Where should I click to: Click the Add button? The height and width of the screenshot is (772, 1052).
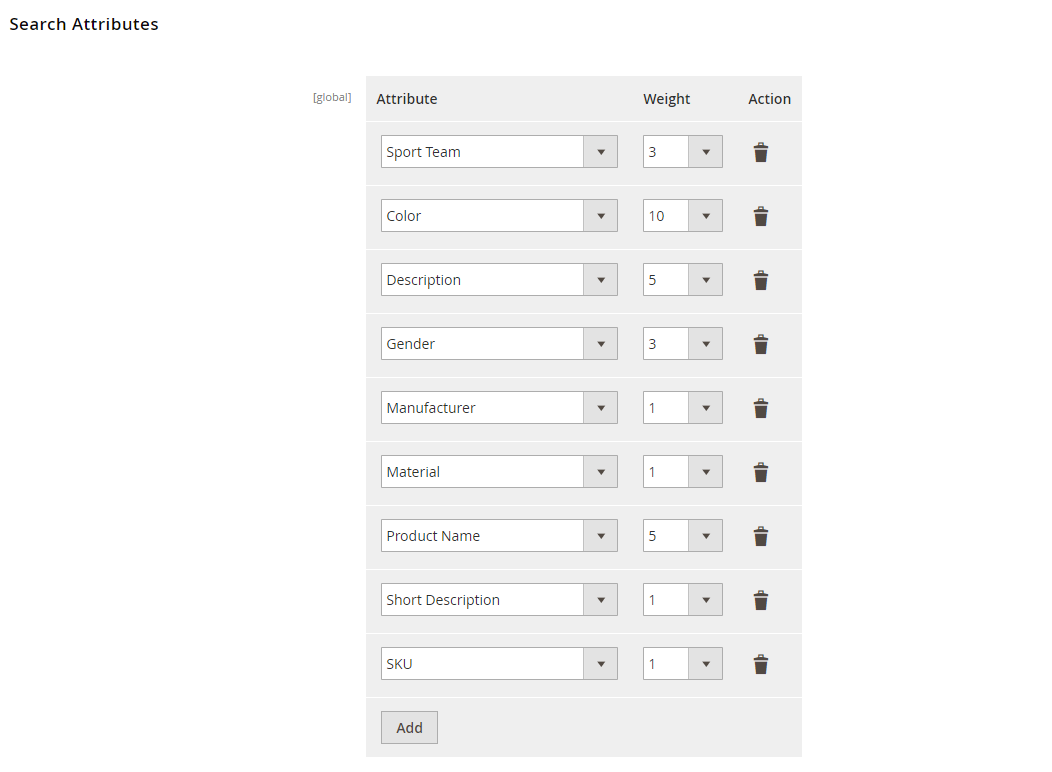tap(409, 728)
